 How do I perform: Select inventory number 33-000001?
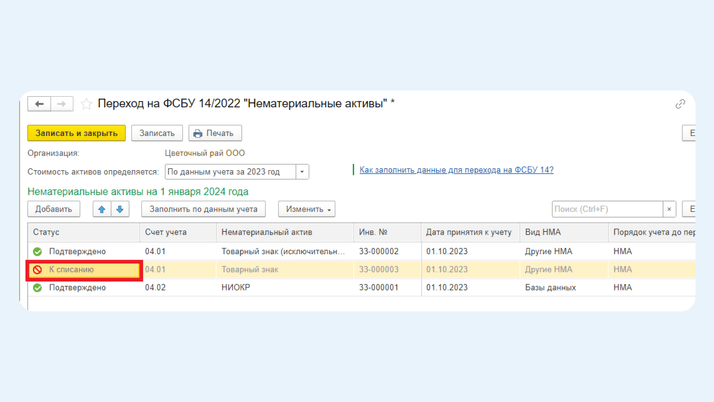click(387, 288)
